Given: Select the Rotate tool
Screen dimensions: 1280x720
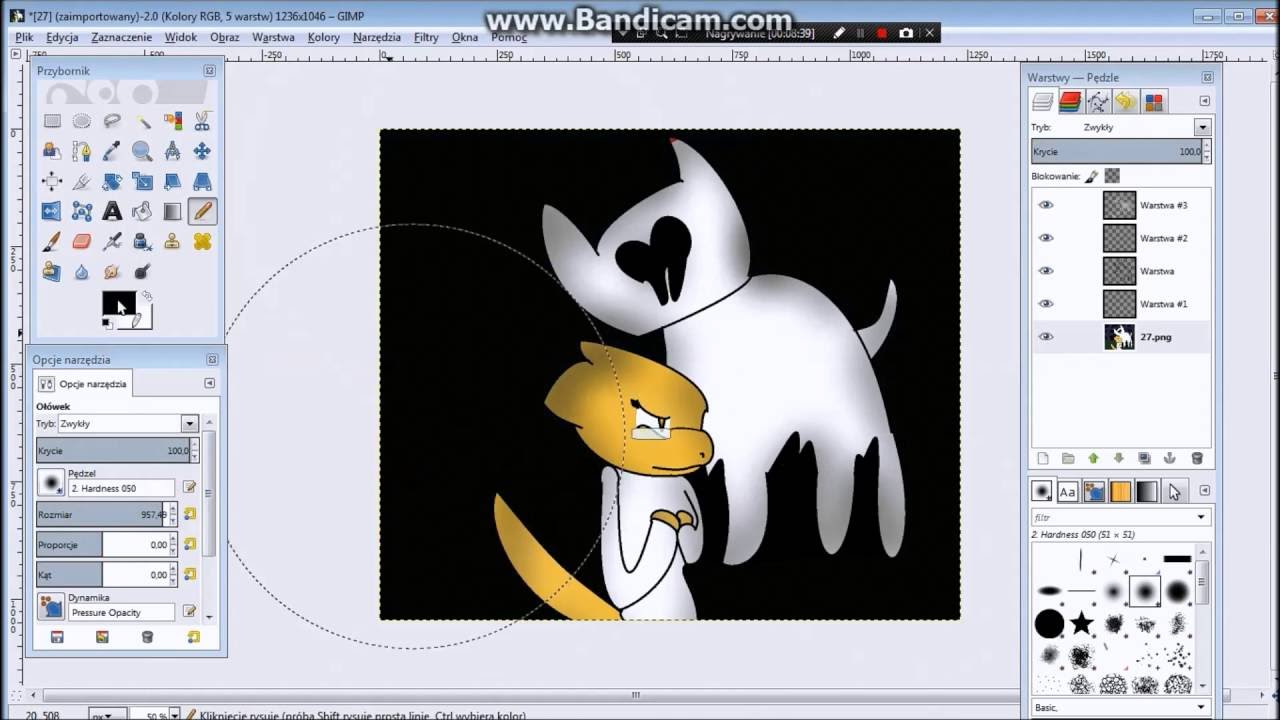Looking at the screenshot, I should (x=112, y=181).
